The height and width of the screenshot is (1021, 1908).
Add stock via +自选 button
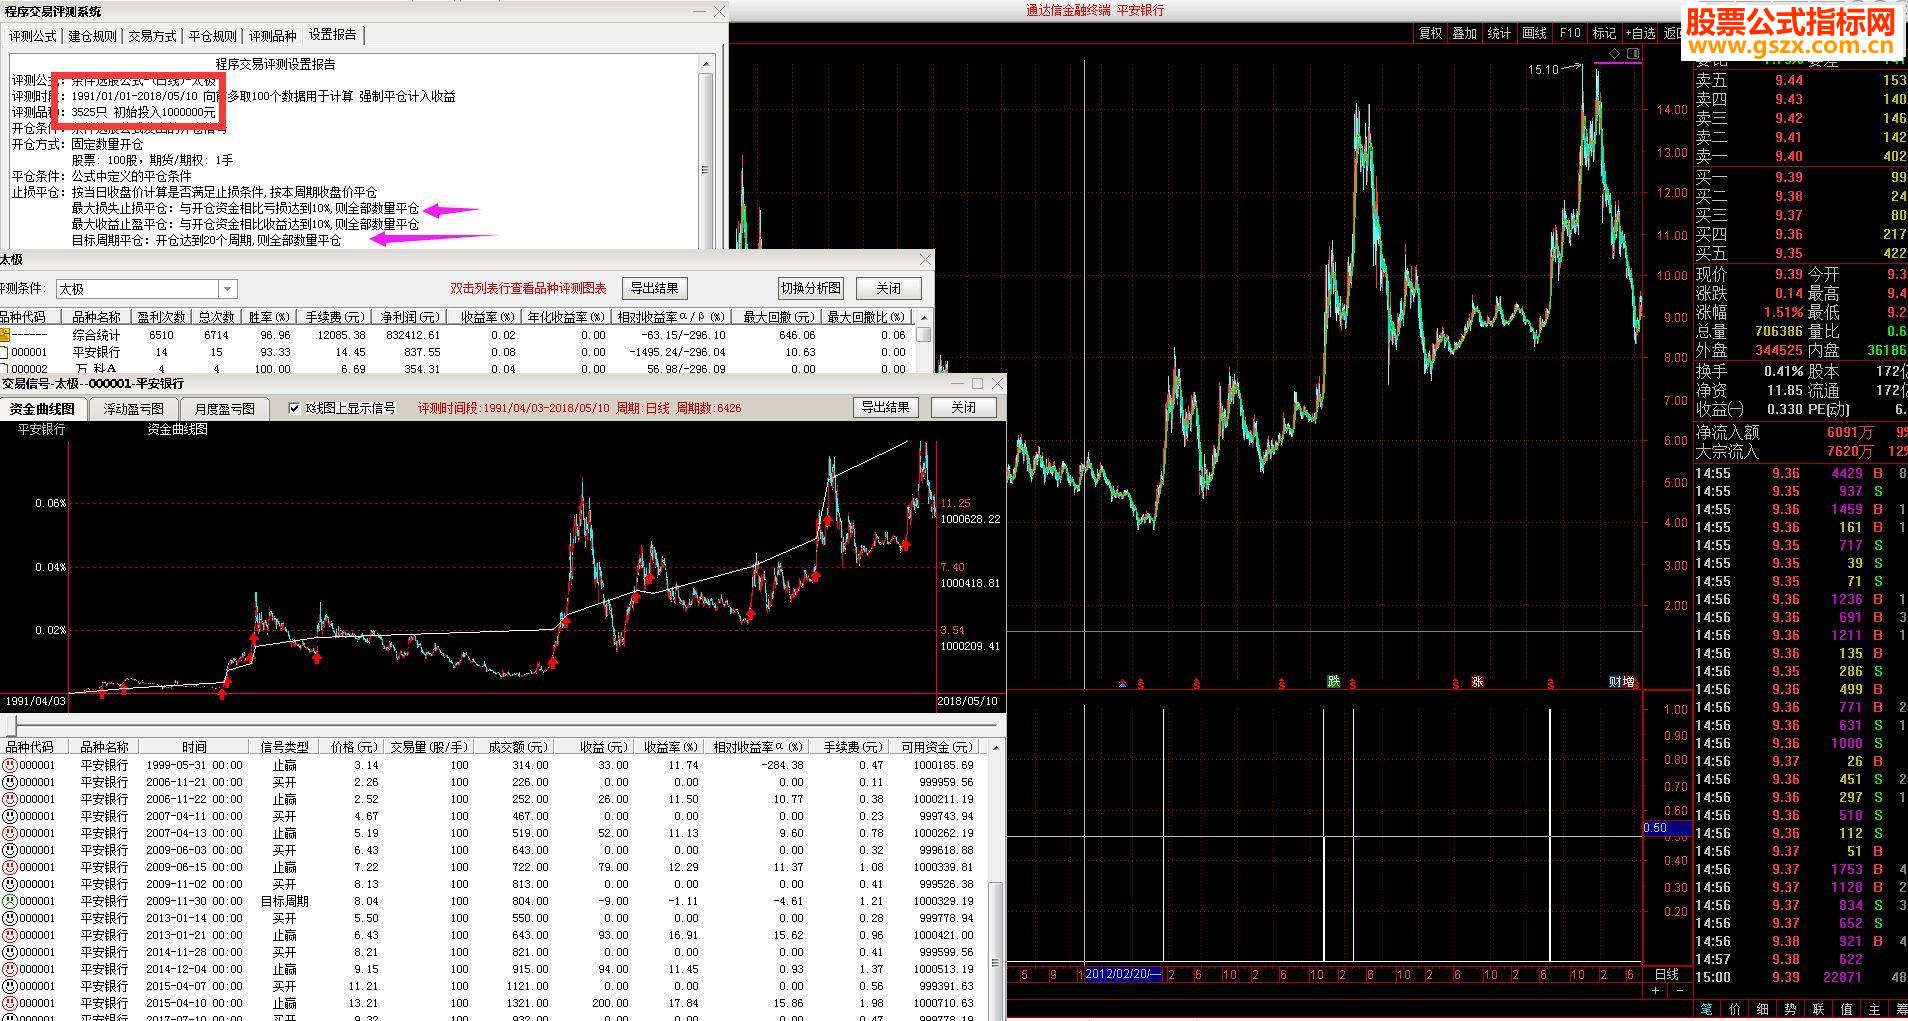(1641, 33)
